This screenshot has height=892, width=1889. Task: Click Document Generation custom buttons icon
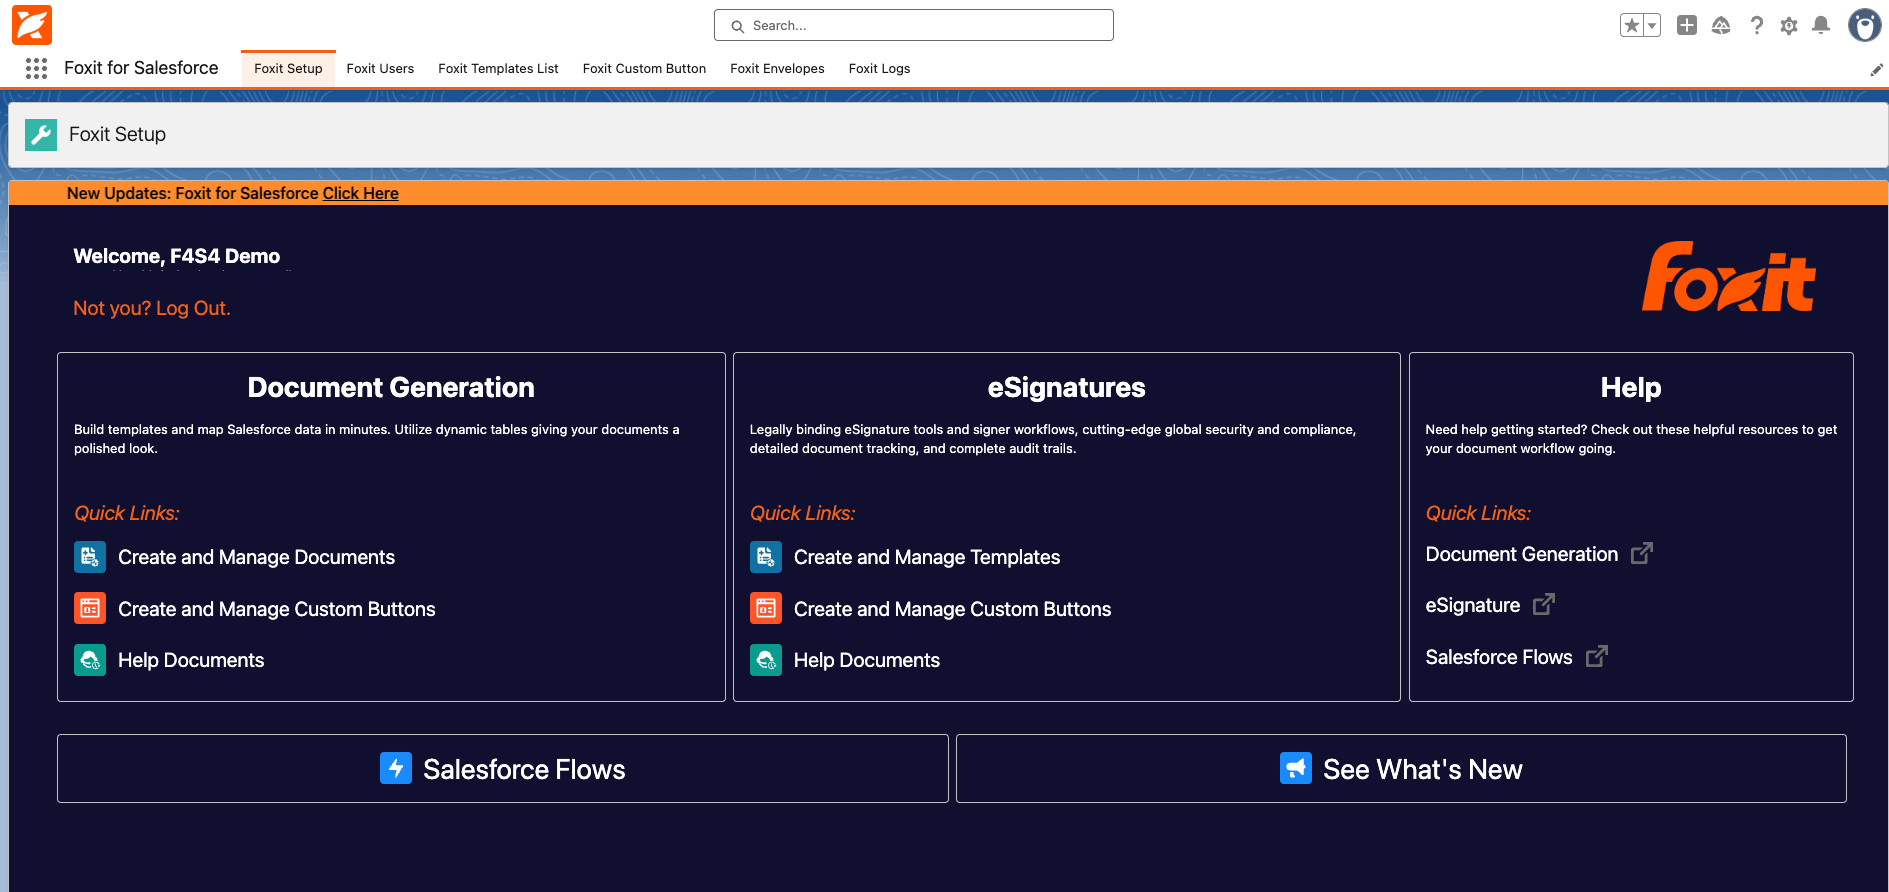coord(90,608)
